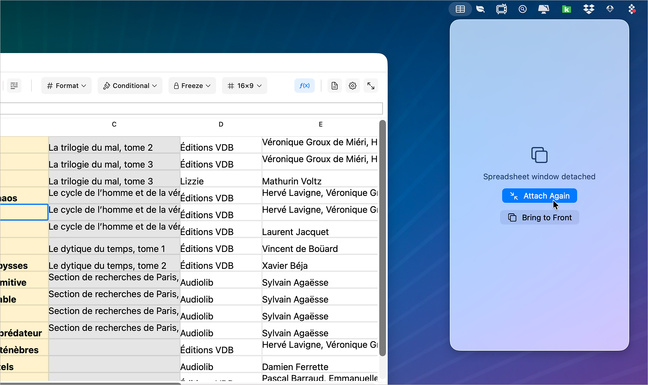The image size is (648, 385).
Task: Click the document page toolbar icon
Action: 334,86
